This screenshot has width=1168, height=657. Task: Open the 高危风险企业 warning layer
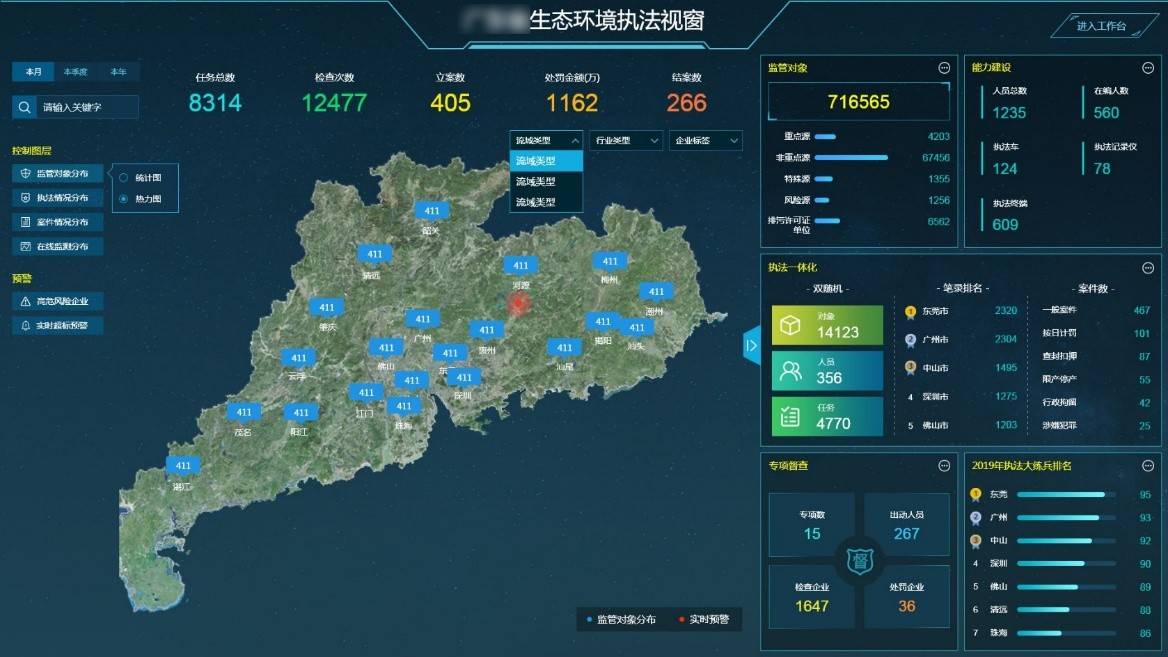click(x=57, y=301)
